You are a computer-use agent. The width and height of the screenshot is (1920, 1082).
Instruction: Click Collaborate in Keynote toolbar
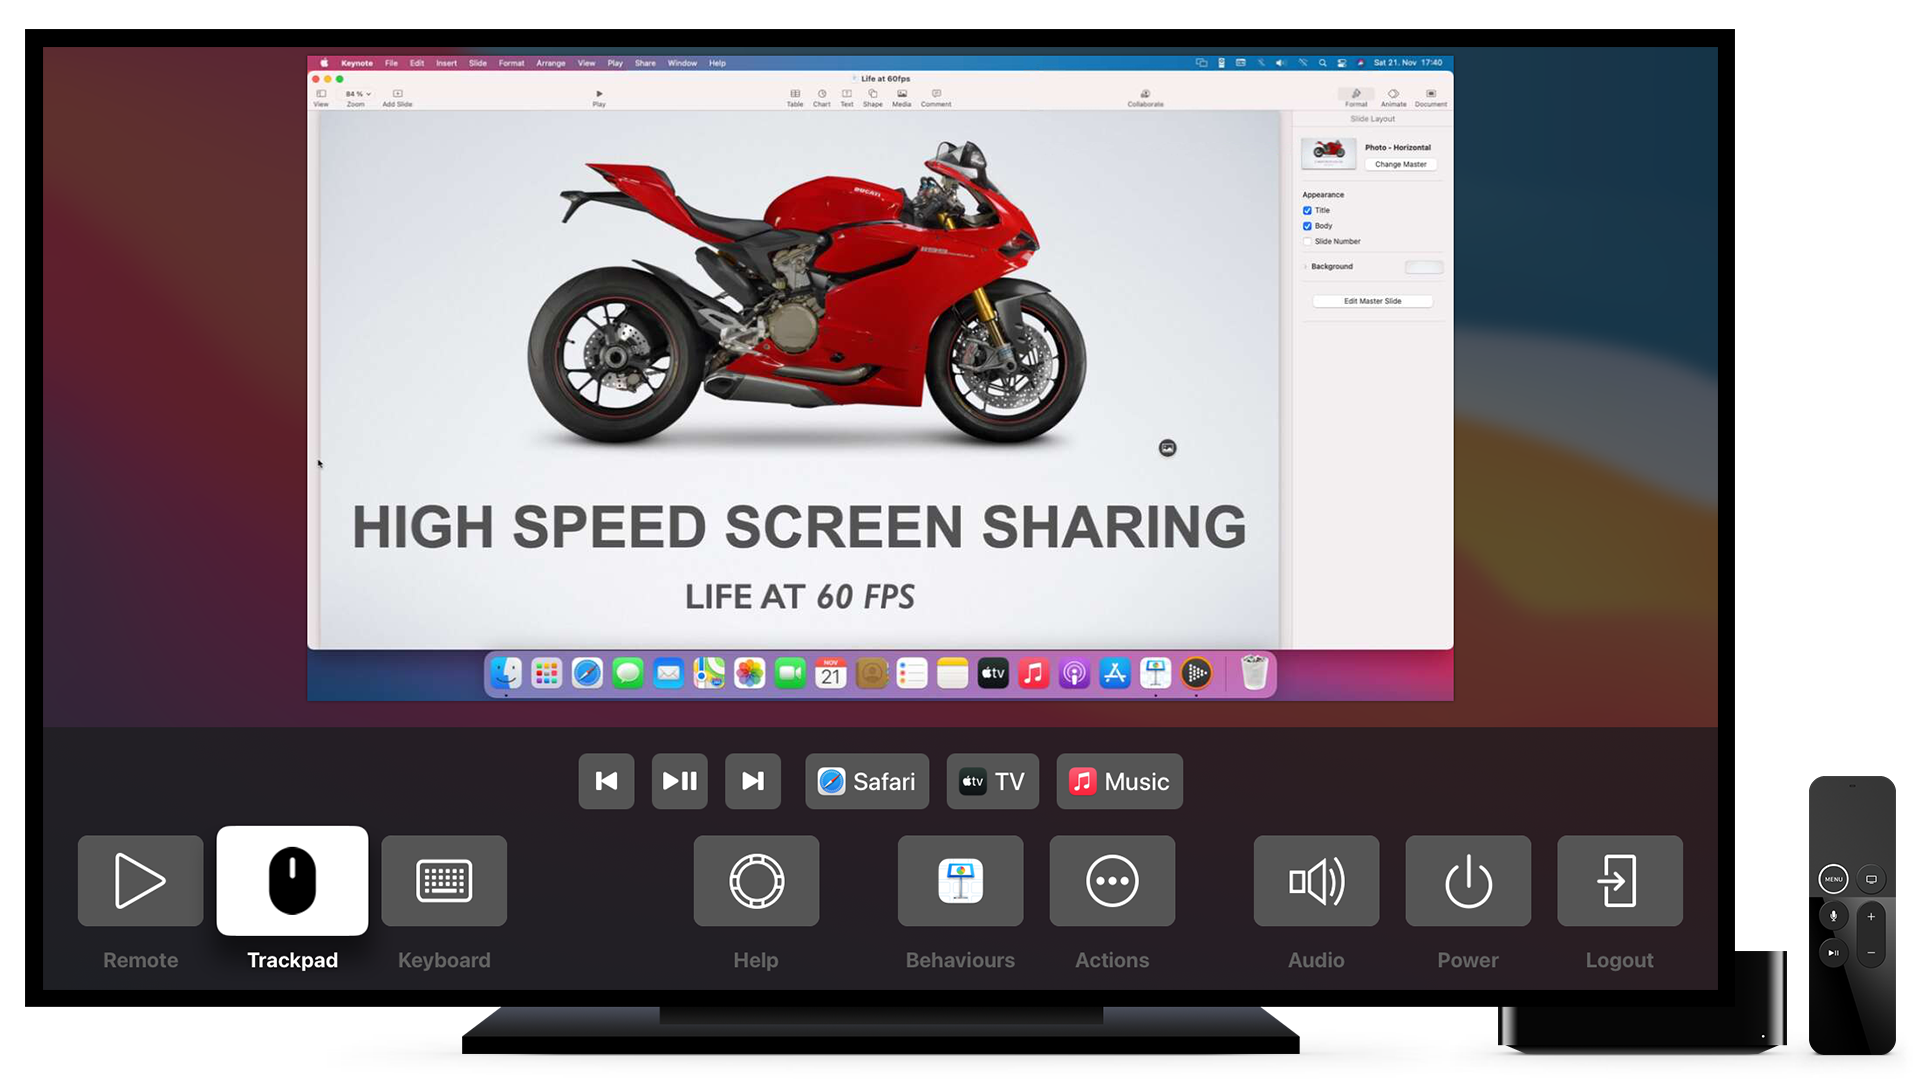[x=1145, y=97]
